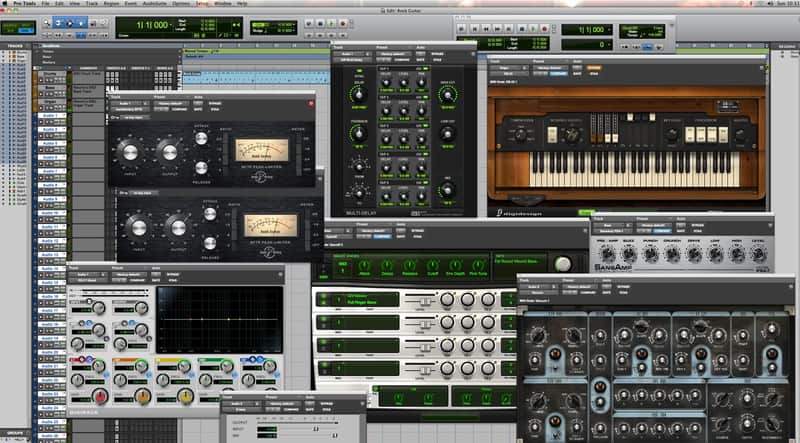
Task: Toggle Bypass on the SansAmp plug-in window
Action: tap(696, 225)
